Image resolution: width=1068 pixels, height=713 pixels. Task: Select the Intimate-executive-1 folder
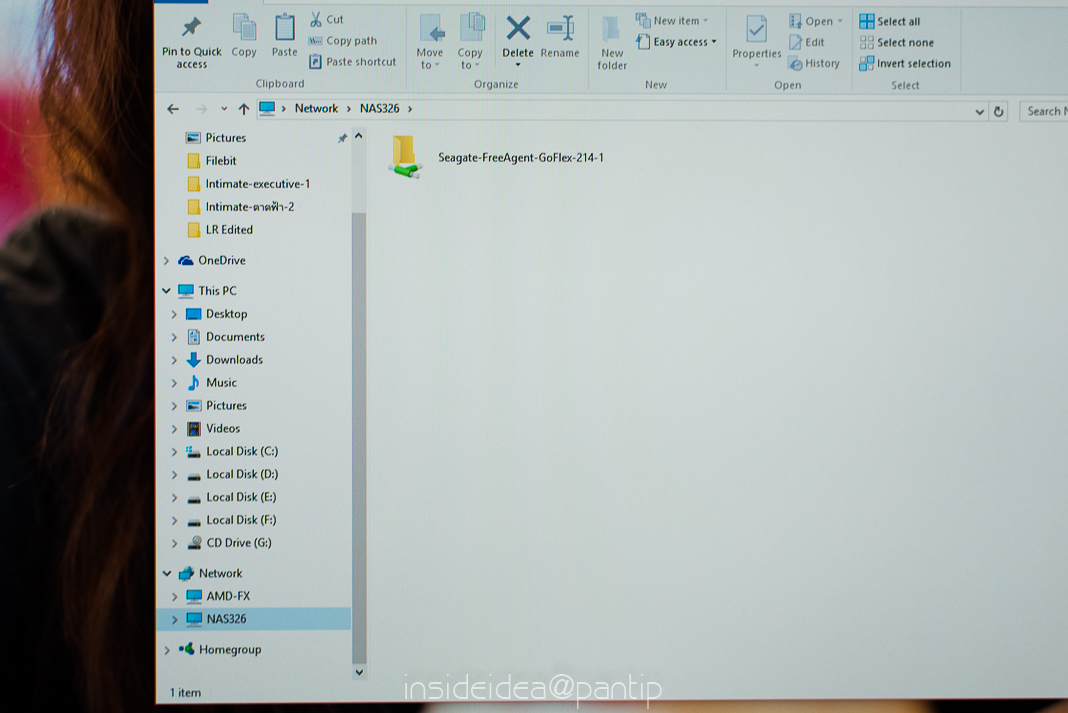[x=249, y=184]
